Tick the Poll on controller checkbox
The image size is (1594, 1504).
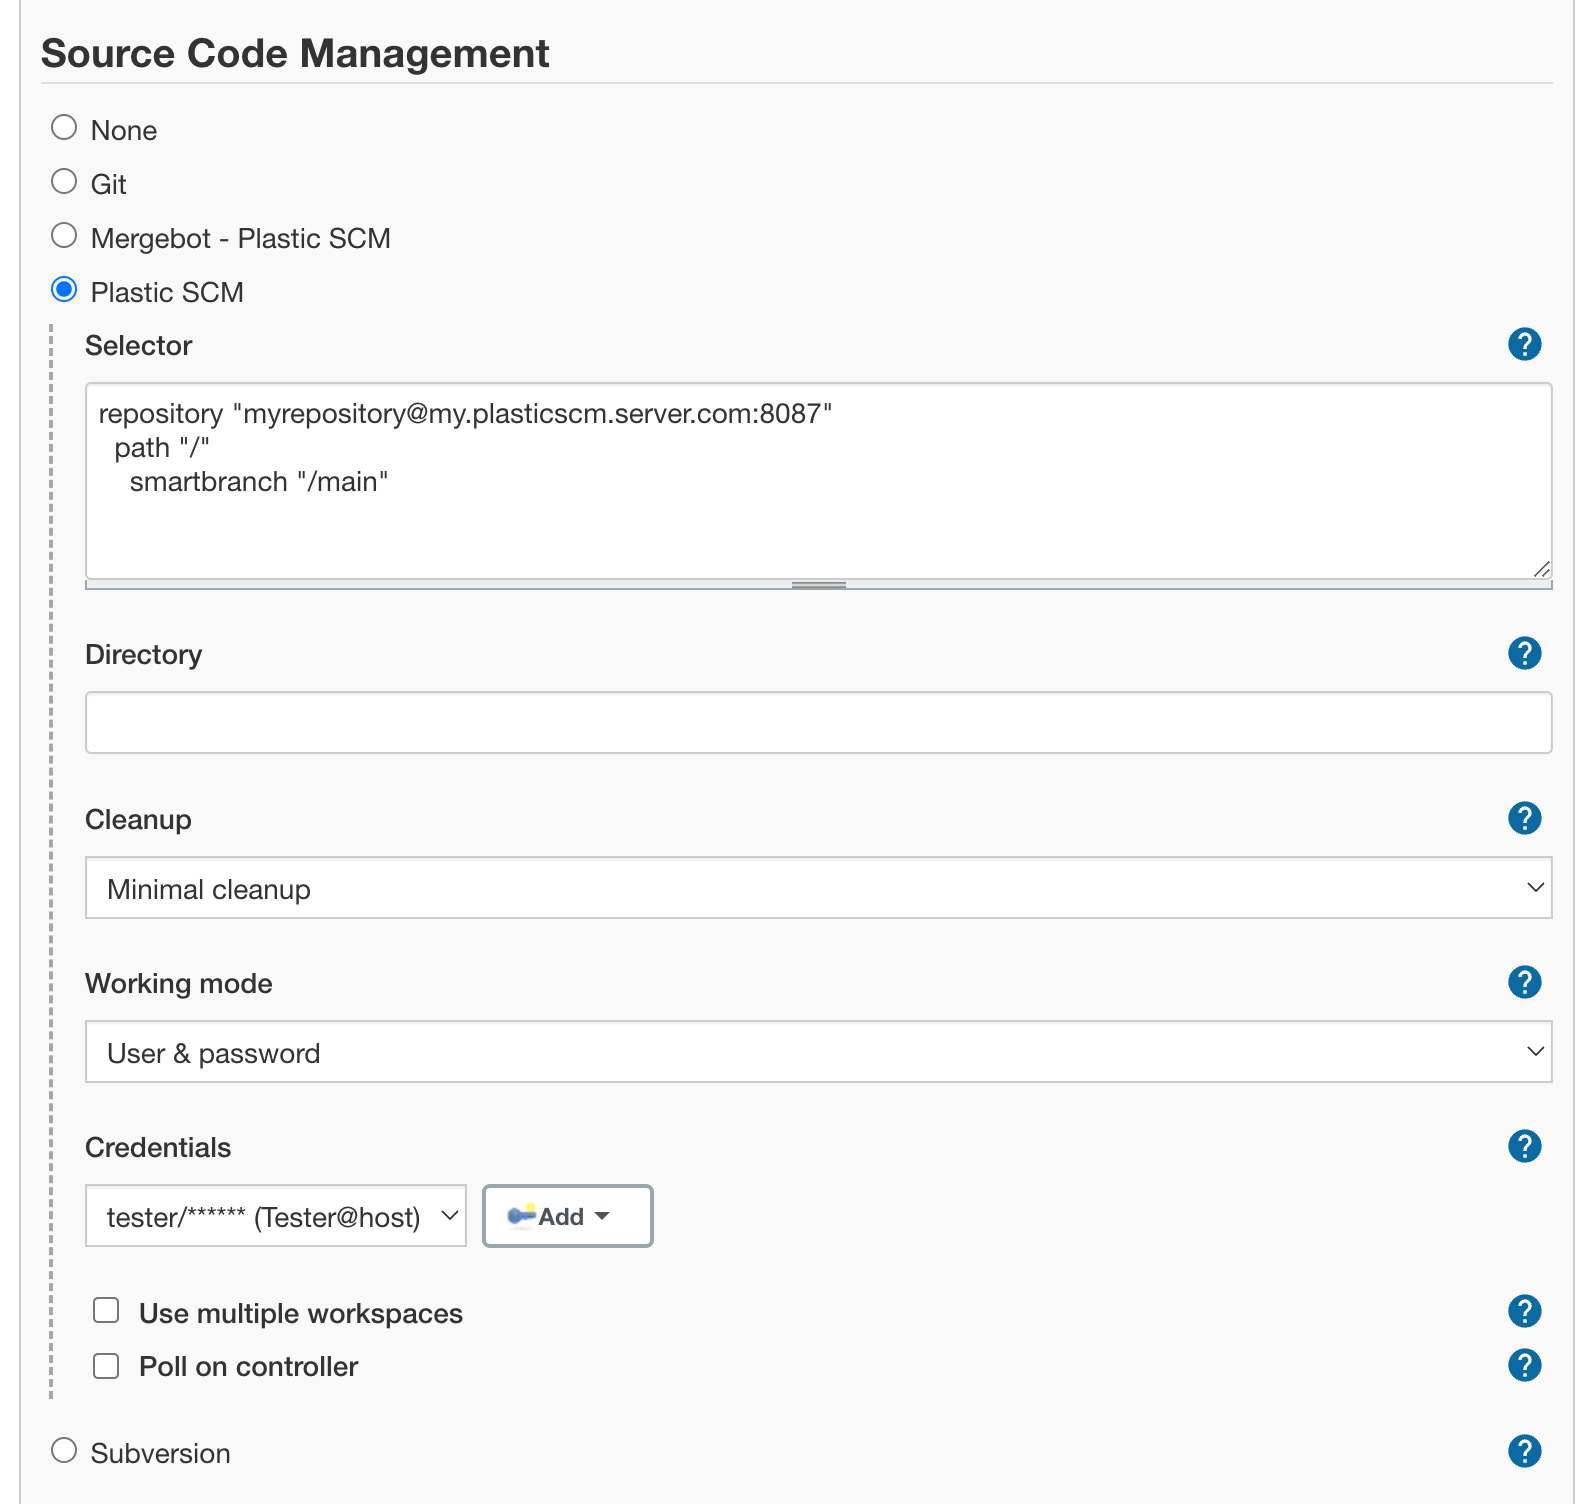pyautogui.click(x=106, y=1366)
